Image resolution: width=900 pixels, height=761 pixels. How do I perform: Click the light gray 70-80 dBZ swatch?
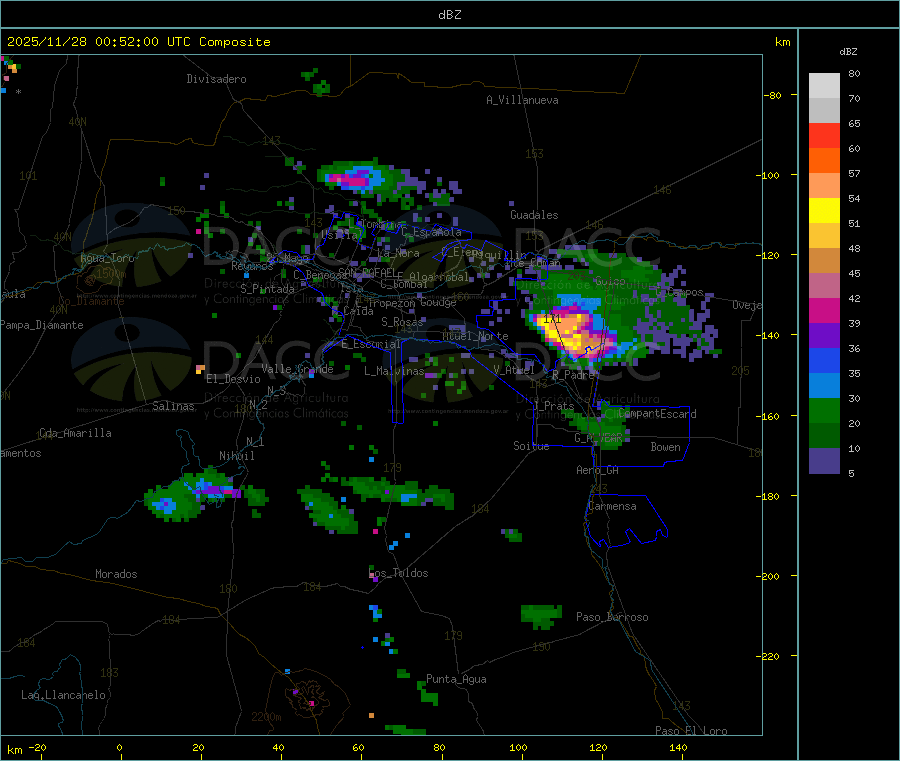(x=824, y=86)
